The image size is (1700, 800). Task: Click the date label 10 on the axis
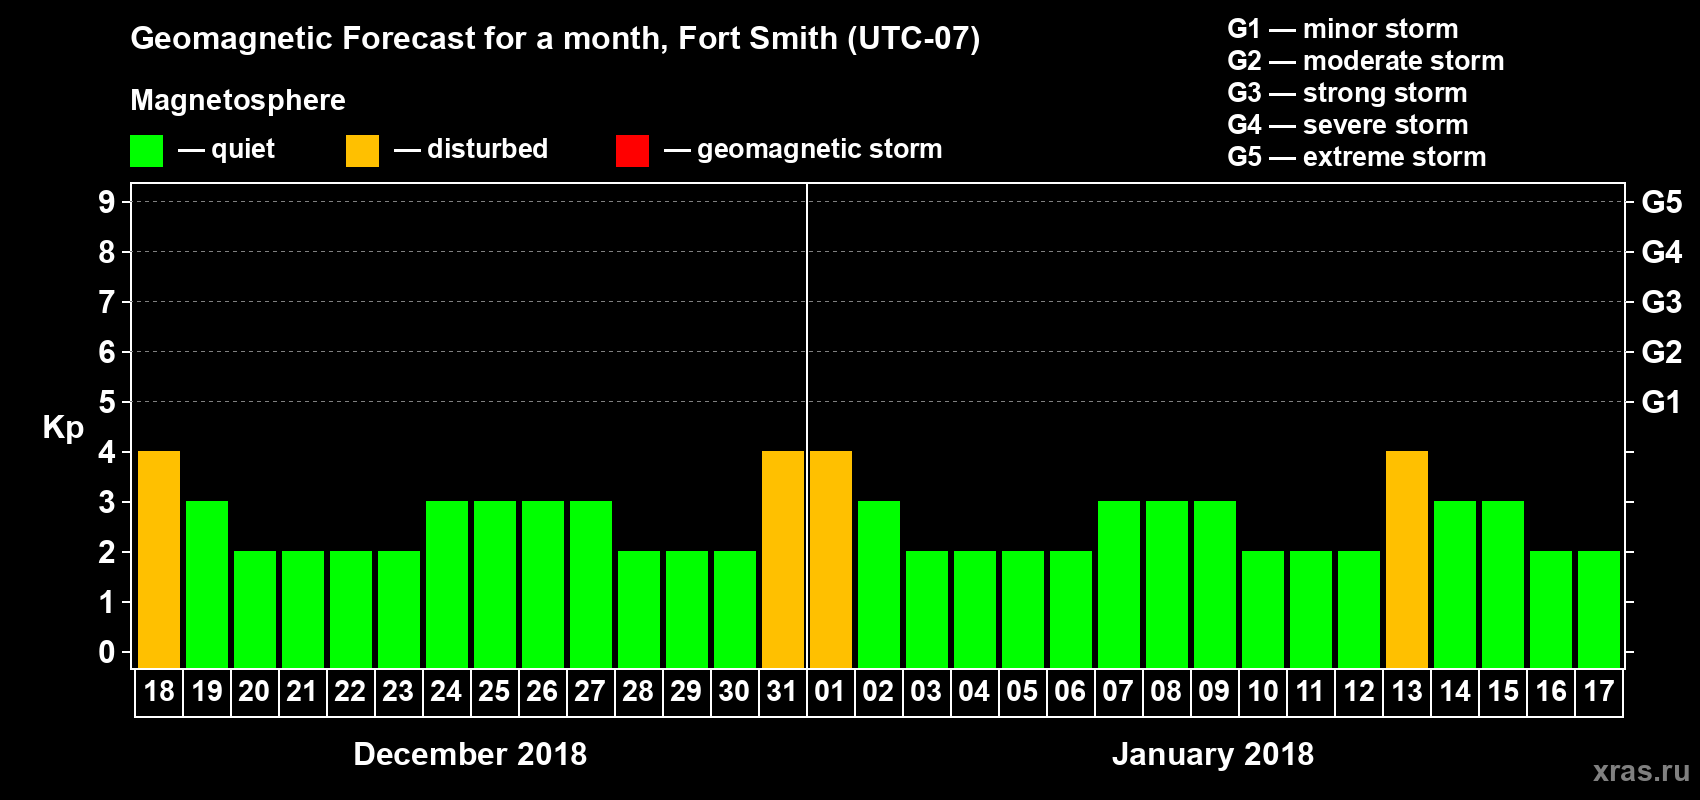pos(1263,692)
